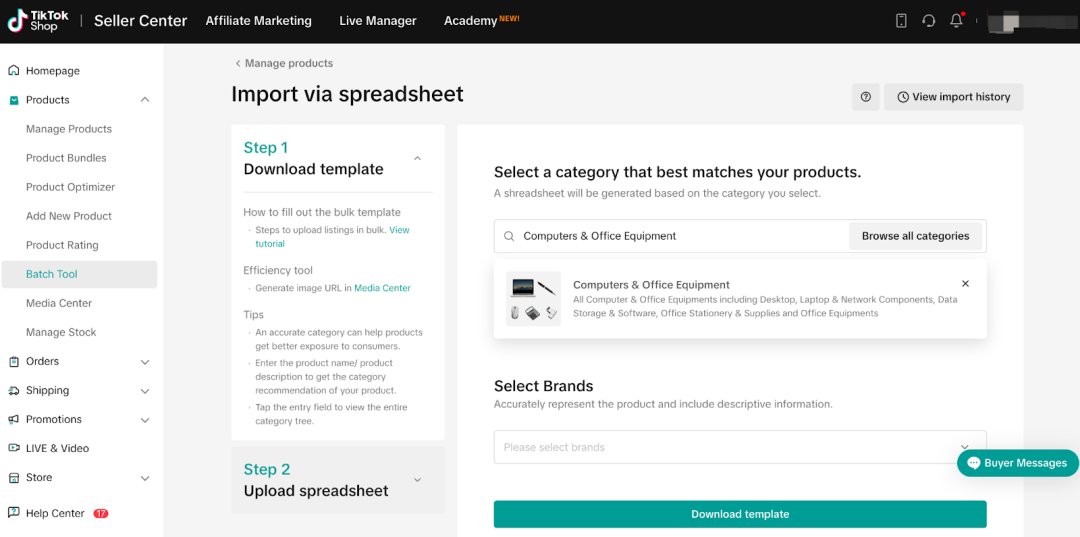Click the mobile phone icon in header
Image resolution: width=1080 pixels, height=537 pixels.
[x=901, y=21]
